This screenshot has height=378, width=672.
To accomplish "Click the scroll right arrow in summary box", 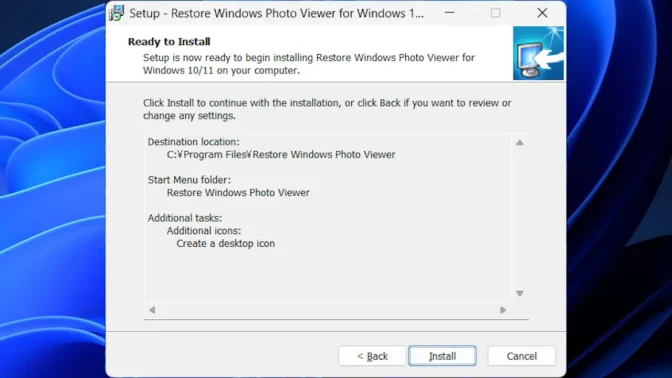I will 503,310.
